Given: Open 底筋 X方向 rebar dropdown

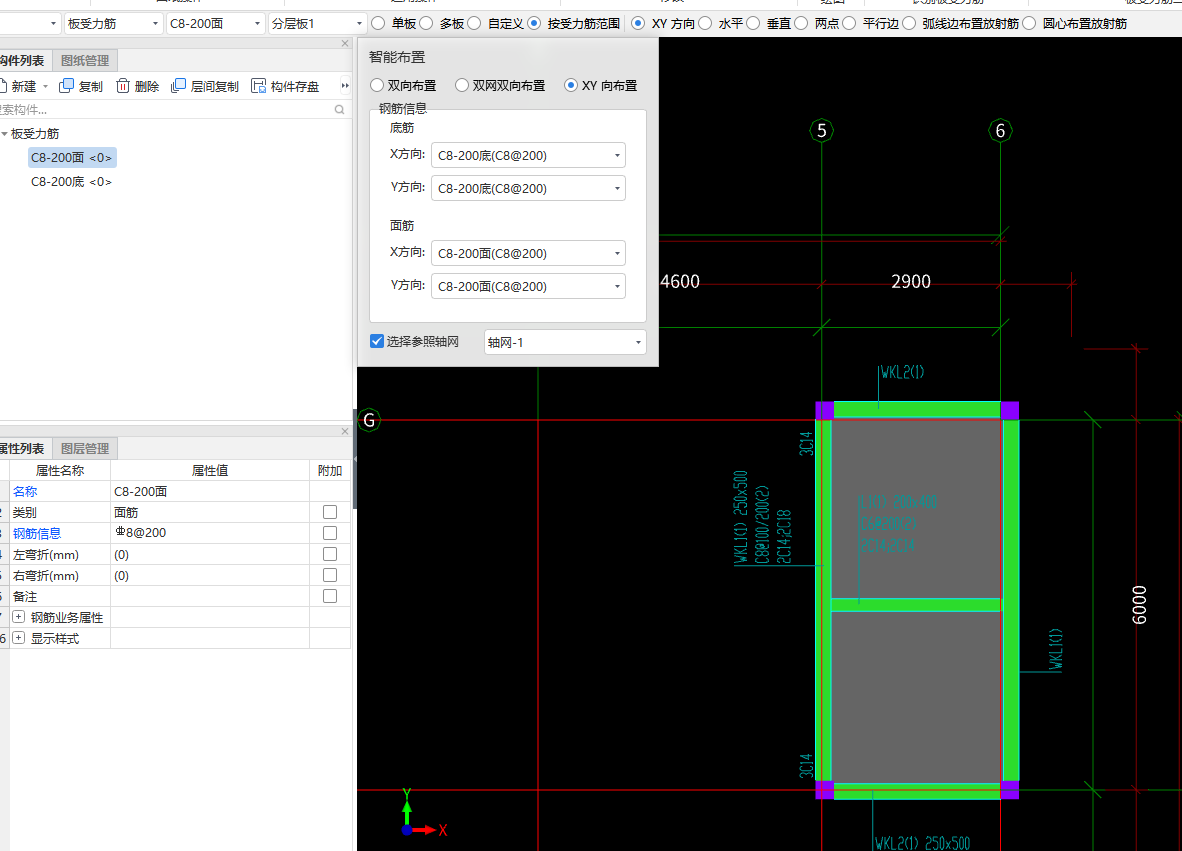Looking at the screenshot, I should click(528, 155).
